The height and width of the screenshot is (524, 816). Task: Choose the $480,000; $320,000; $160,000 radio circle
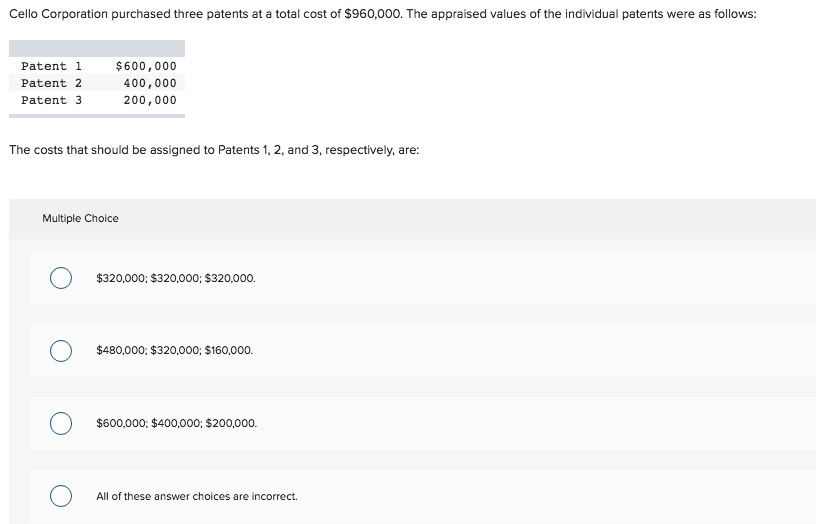[x=61, y=351]
